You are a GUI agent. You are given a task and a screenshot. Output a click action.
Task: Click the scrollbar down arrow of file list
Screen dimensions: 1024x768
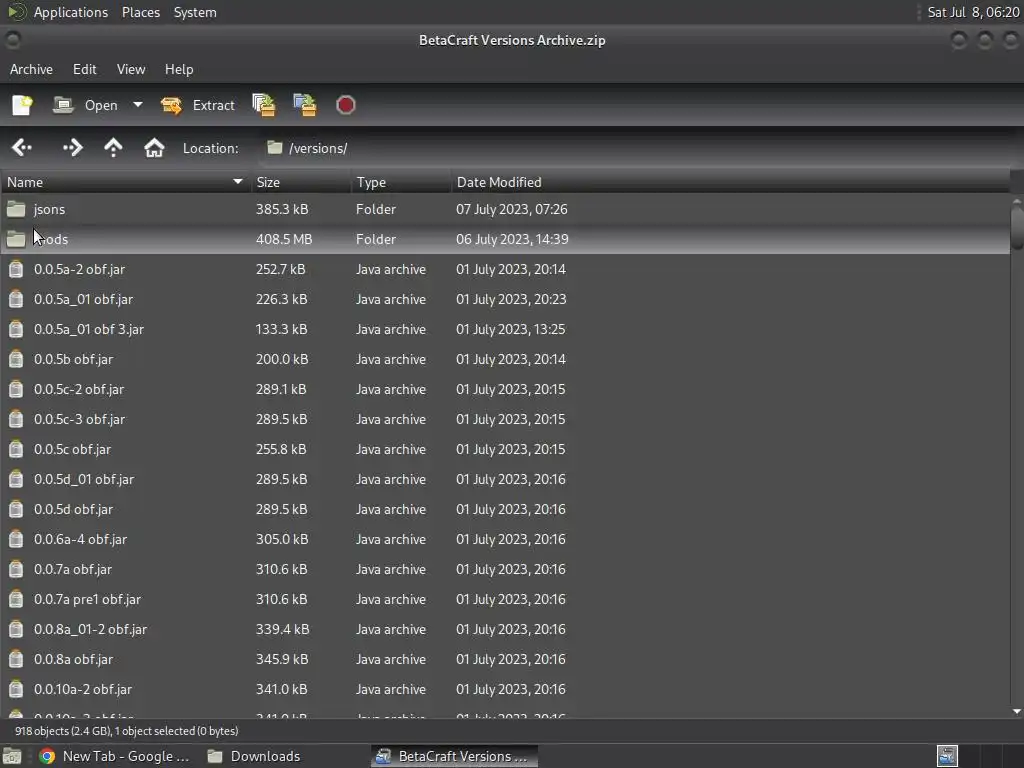click(1016, 711)
